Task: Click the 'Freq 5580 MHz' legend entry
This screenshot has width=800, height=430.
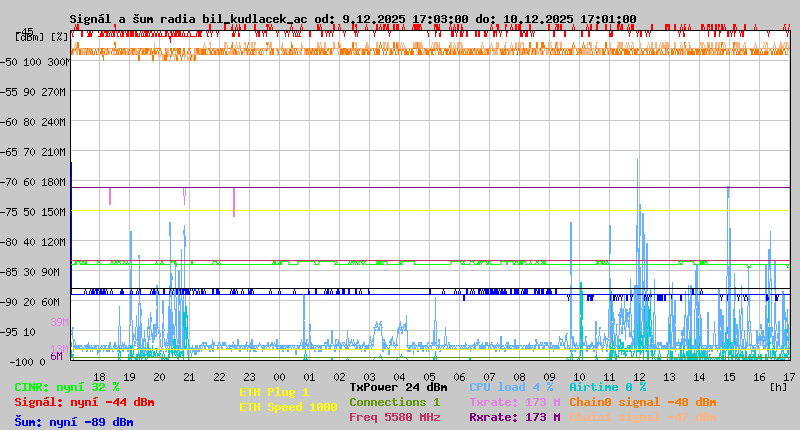Action: pos(394,417)
